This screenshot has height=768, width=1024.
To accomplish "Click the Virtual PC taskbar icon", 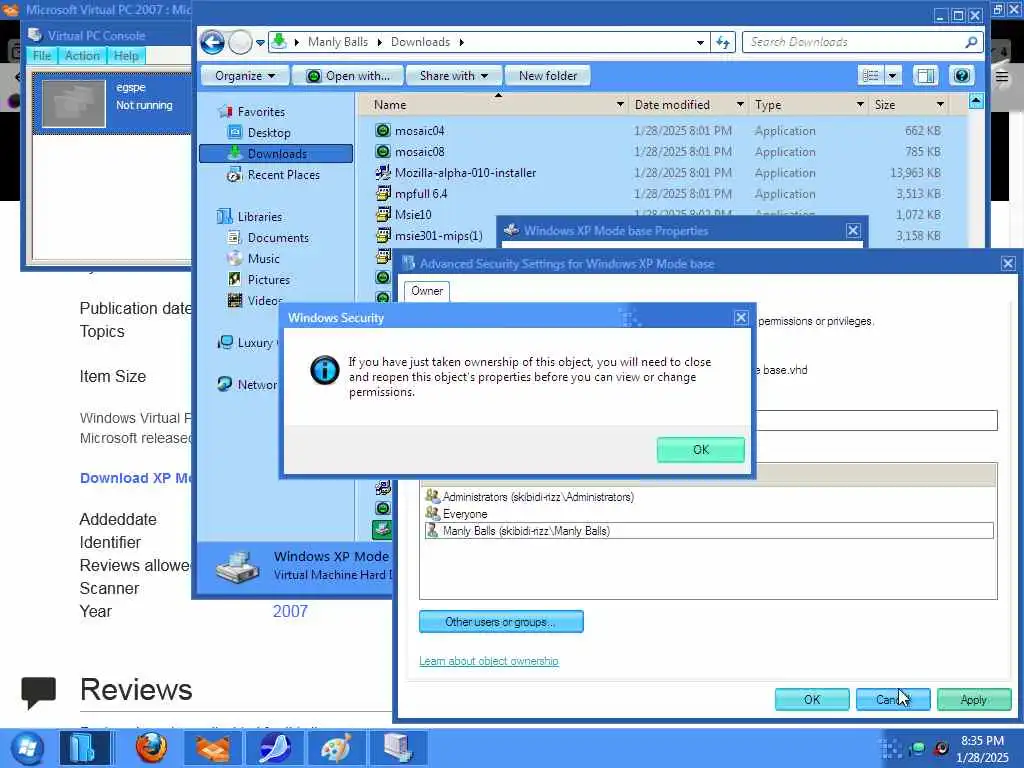I will 398,748.
